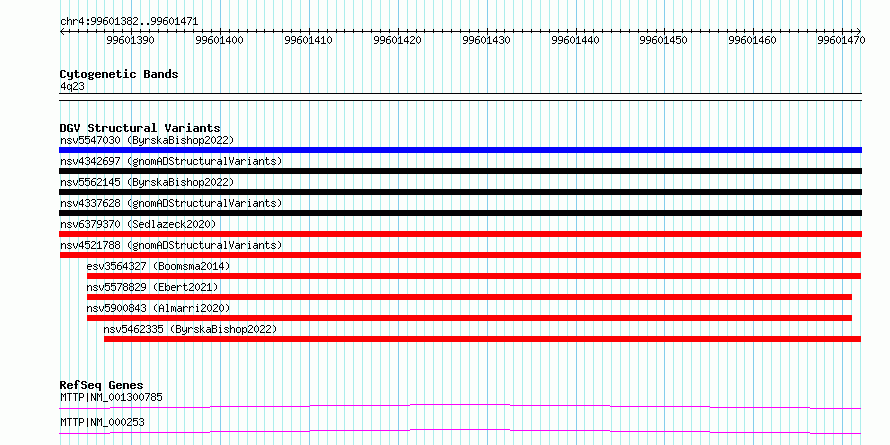The image size is (890, 445).
Task: Click the DGV Structural Variants track title
Action: point(140,128)
